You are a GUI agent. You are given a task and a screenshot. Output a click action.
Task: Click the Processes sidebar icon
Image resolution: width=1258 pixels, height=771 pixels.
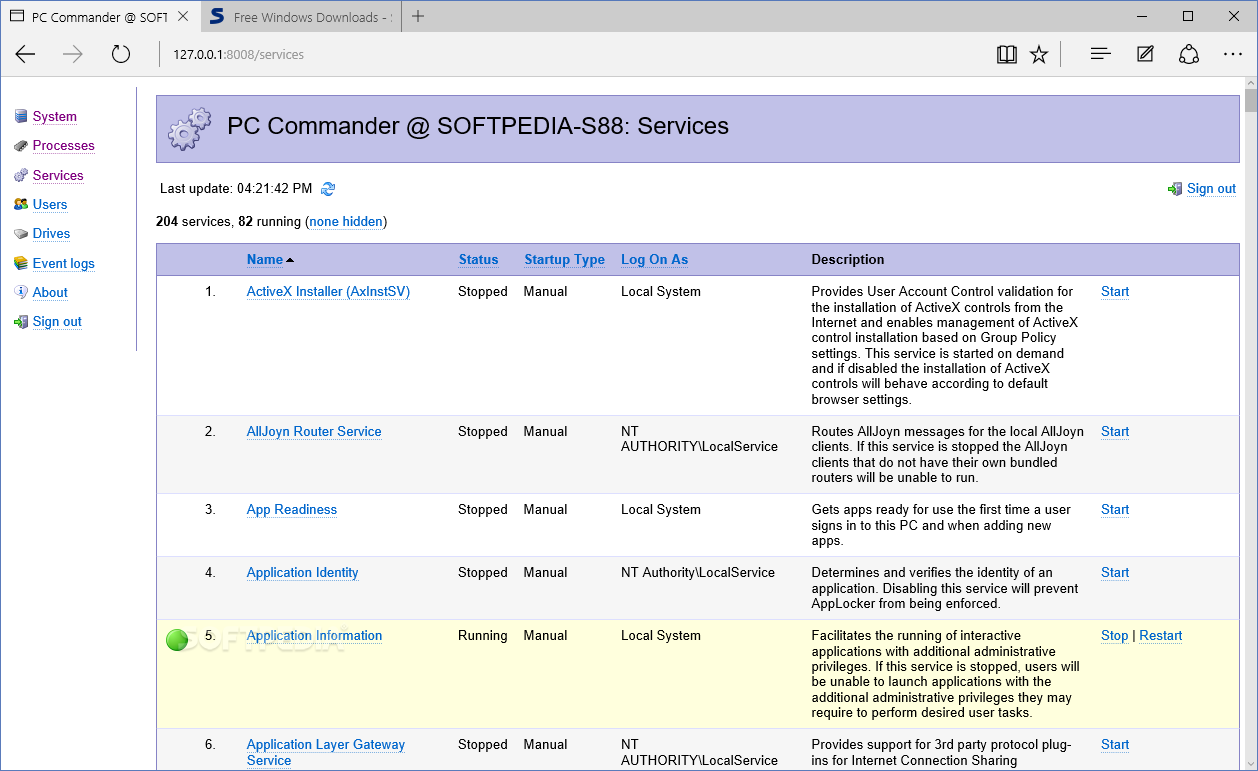click(21, 146)
